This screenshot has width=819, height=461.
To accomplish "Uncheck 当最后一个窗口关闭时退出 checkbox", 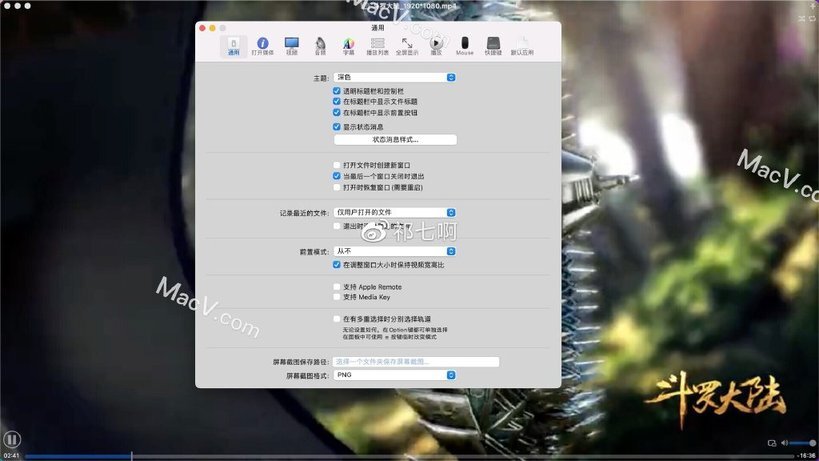I will coord(336,176).
